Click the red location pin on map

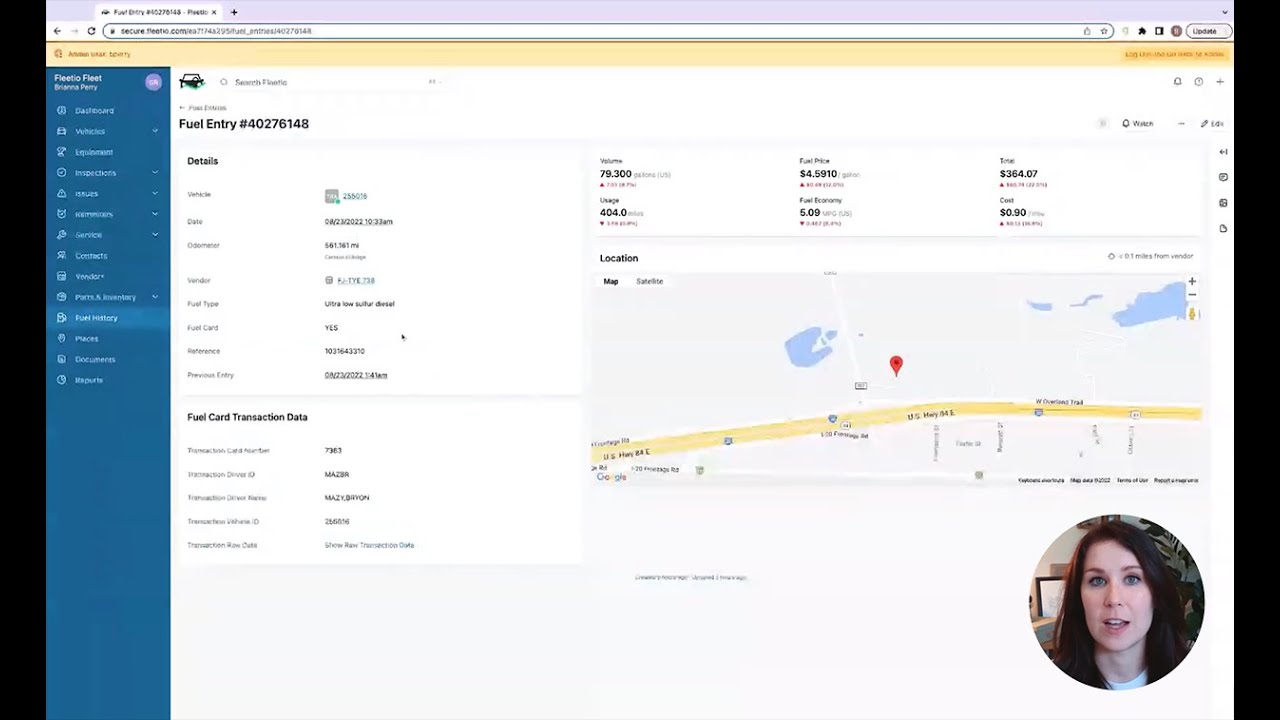pyautogui.click(x=896, y=366)
